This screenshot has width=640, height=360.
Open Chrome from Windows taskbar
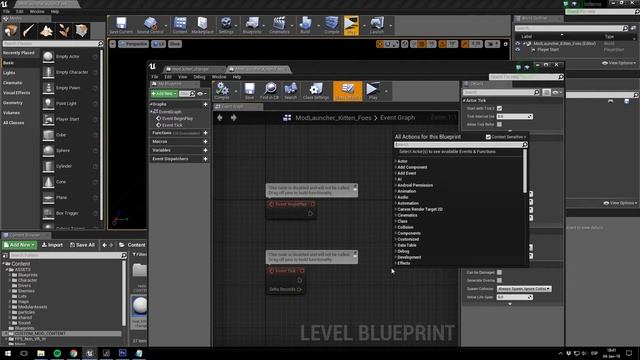point(73,353)
